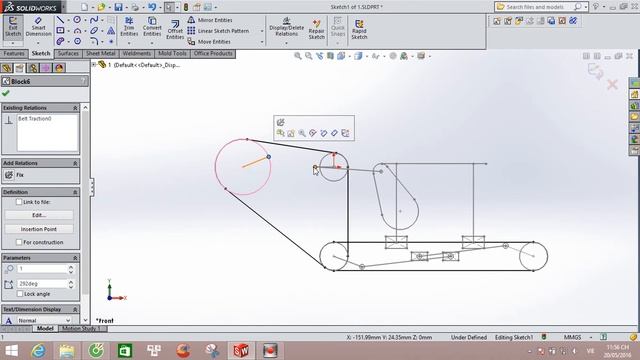Click the Save icon in title toolbar
This screenshot has height=360, width=640.
(x=118, y=7)
